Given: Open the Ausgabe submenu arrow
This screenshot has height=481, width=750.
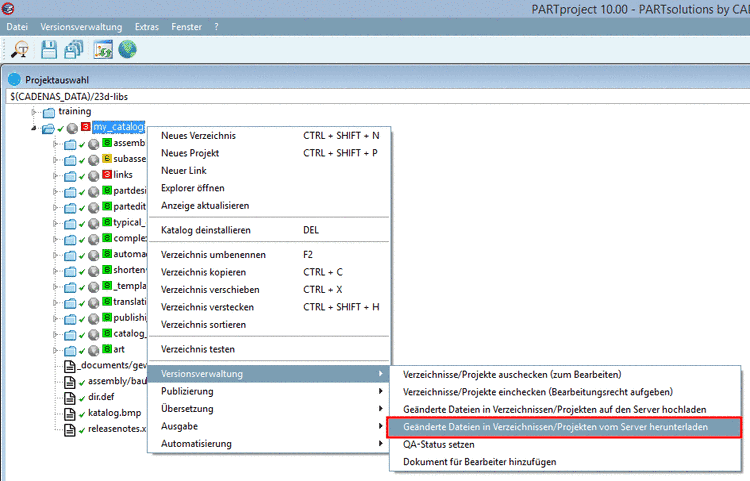Looking at the screenshot, I should [381, 426].
